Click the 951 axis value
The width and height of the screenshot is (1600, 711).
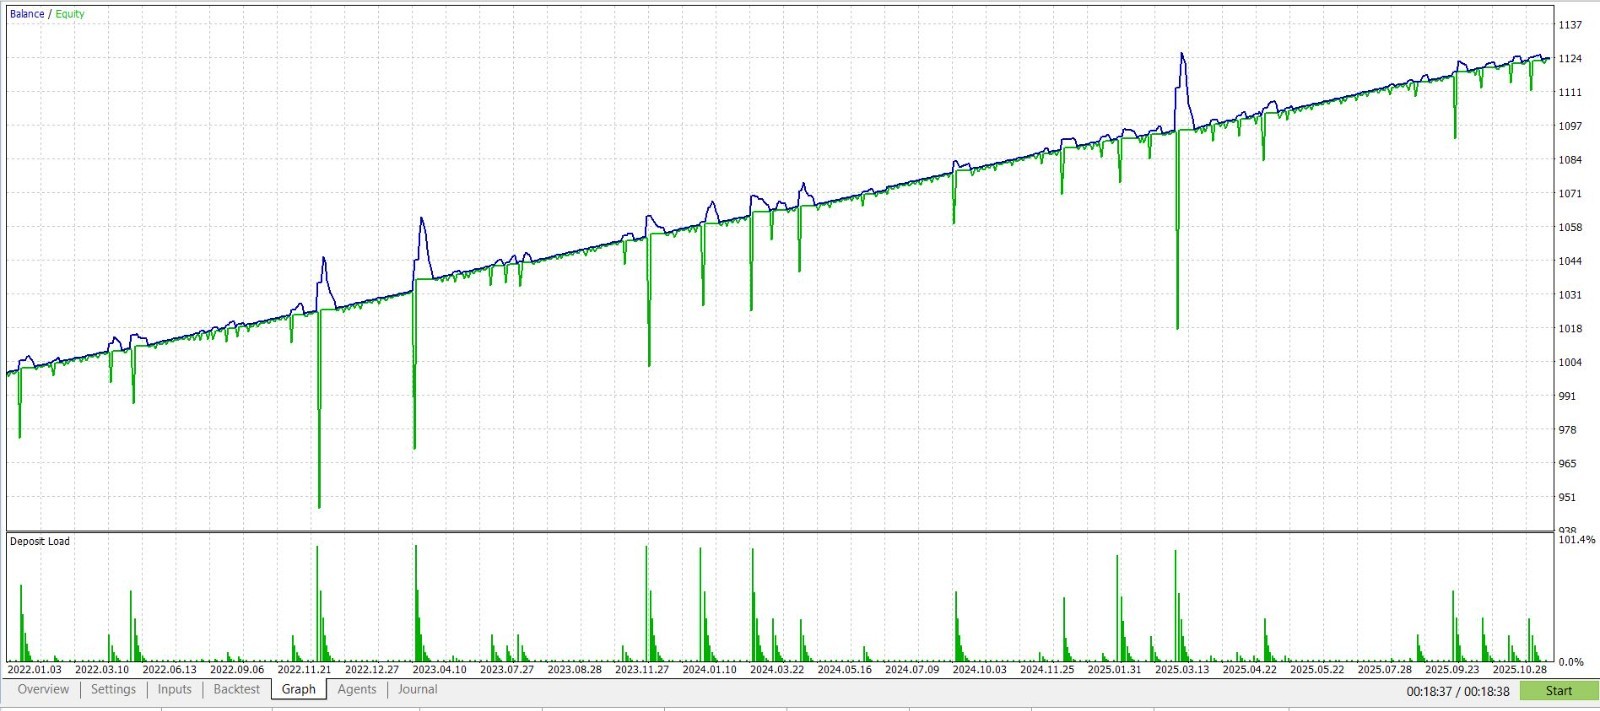(1567, 497)
